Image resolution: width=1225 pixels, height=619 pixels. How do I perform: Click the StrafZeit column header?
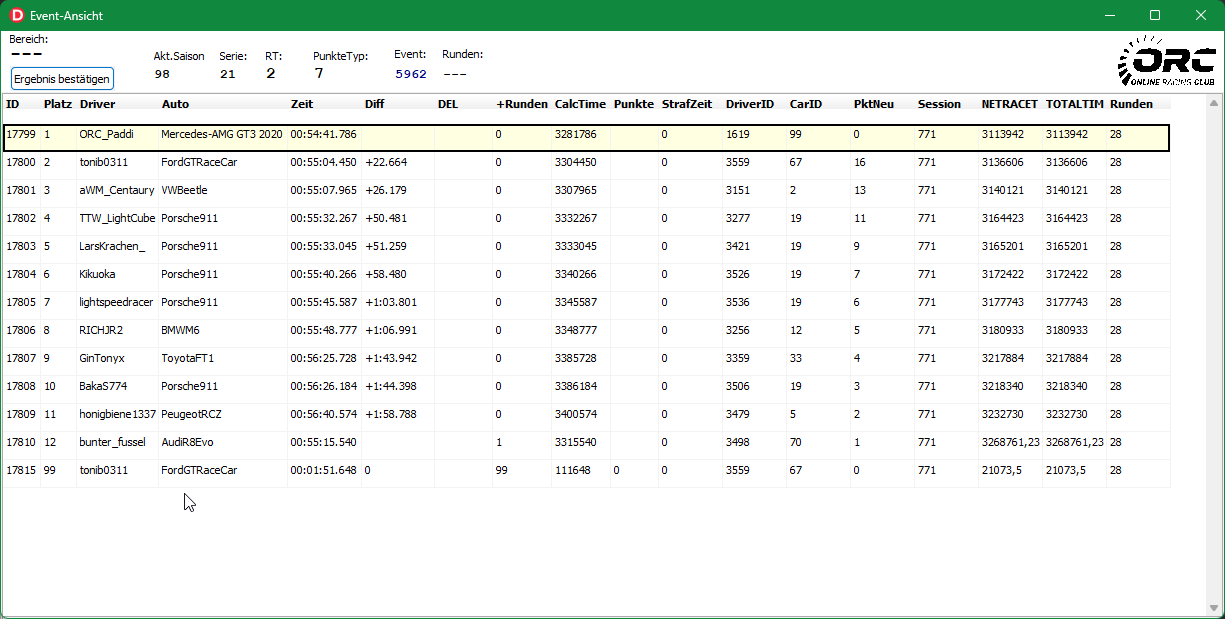686,104
